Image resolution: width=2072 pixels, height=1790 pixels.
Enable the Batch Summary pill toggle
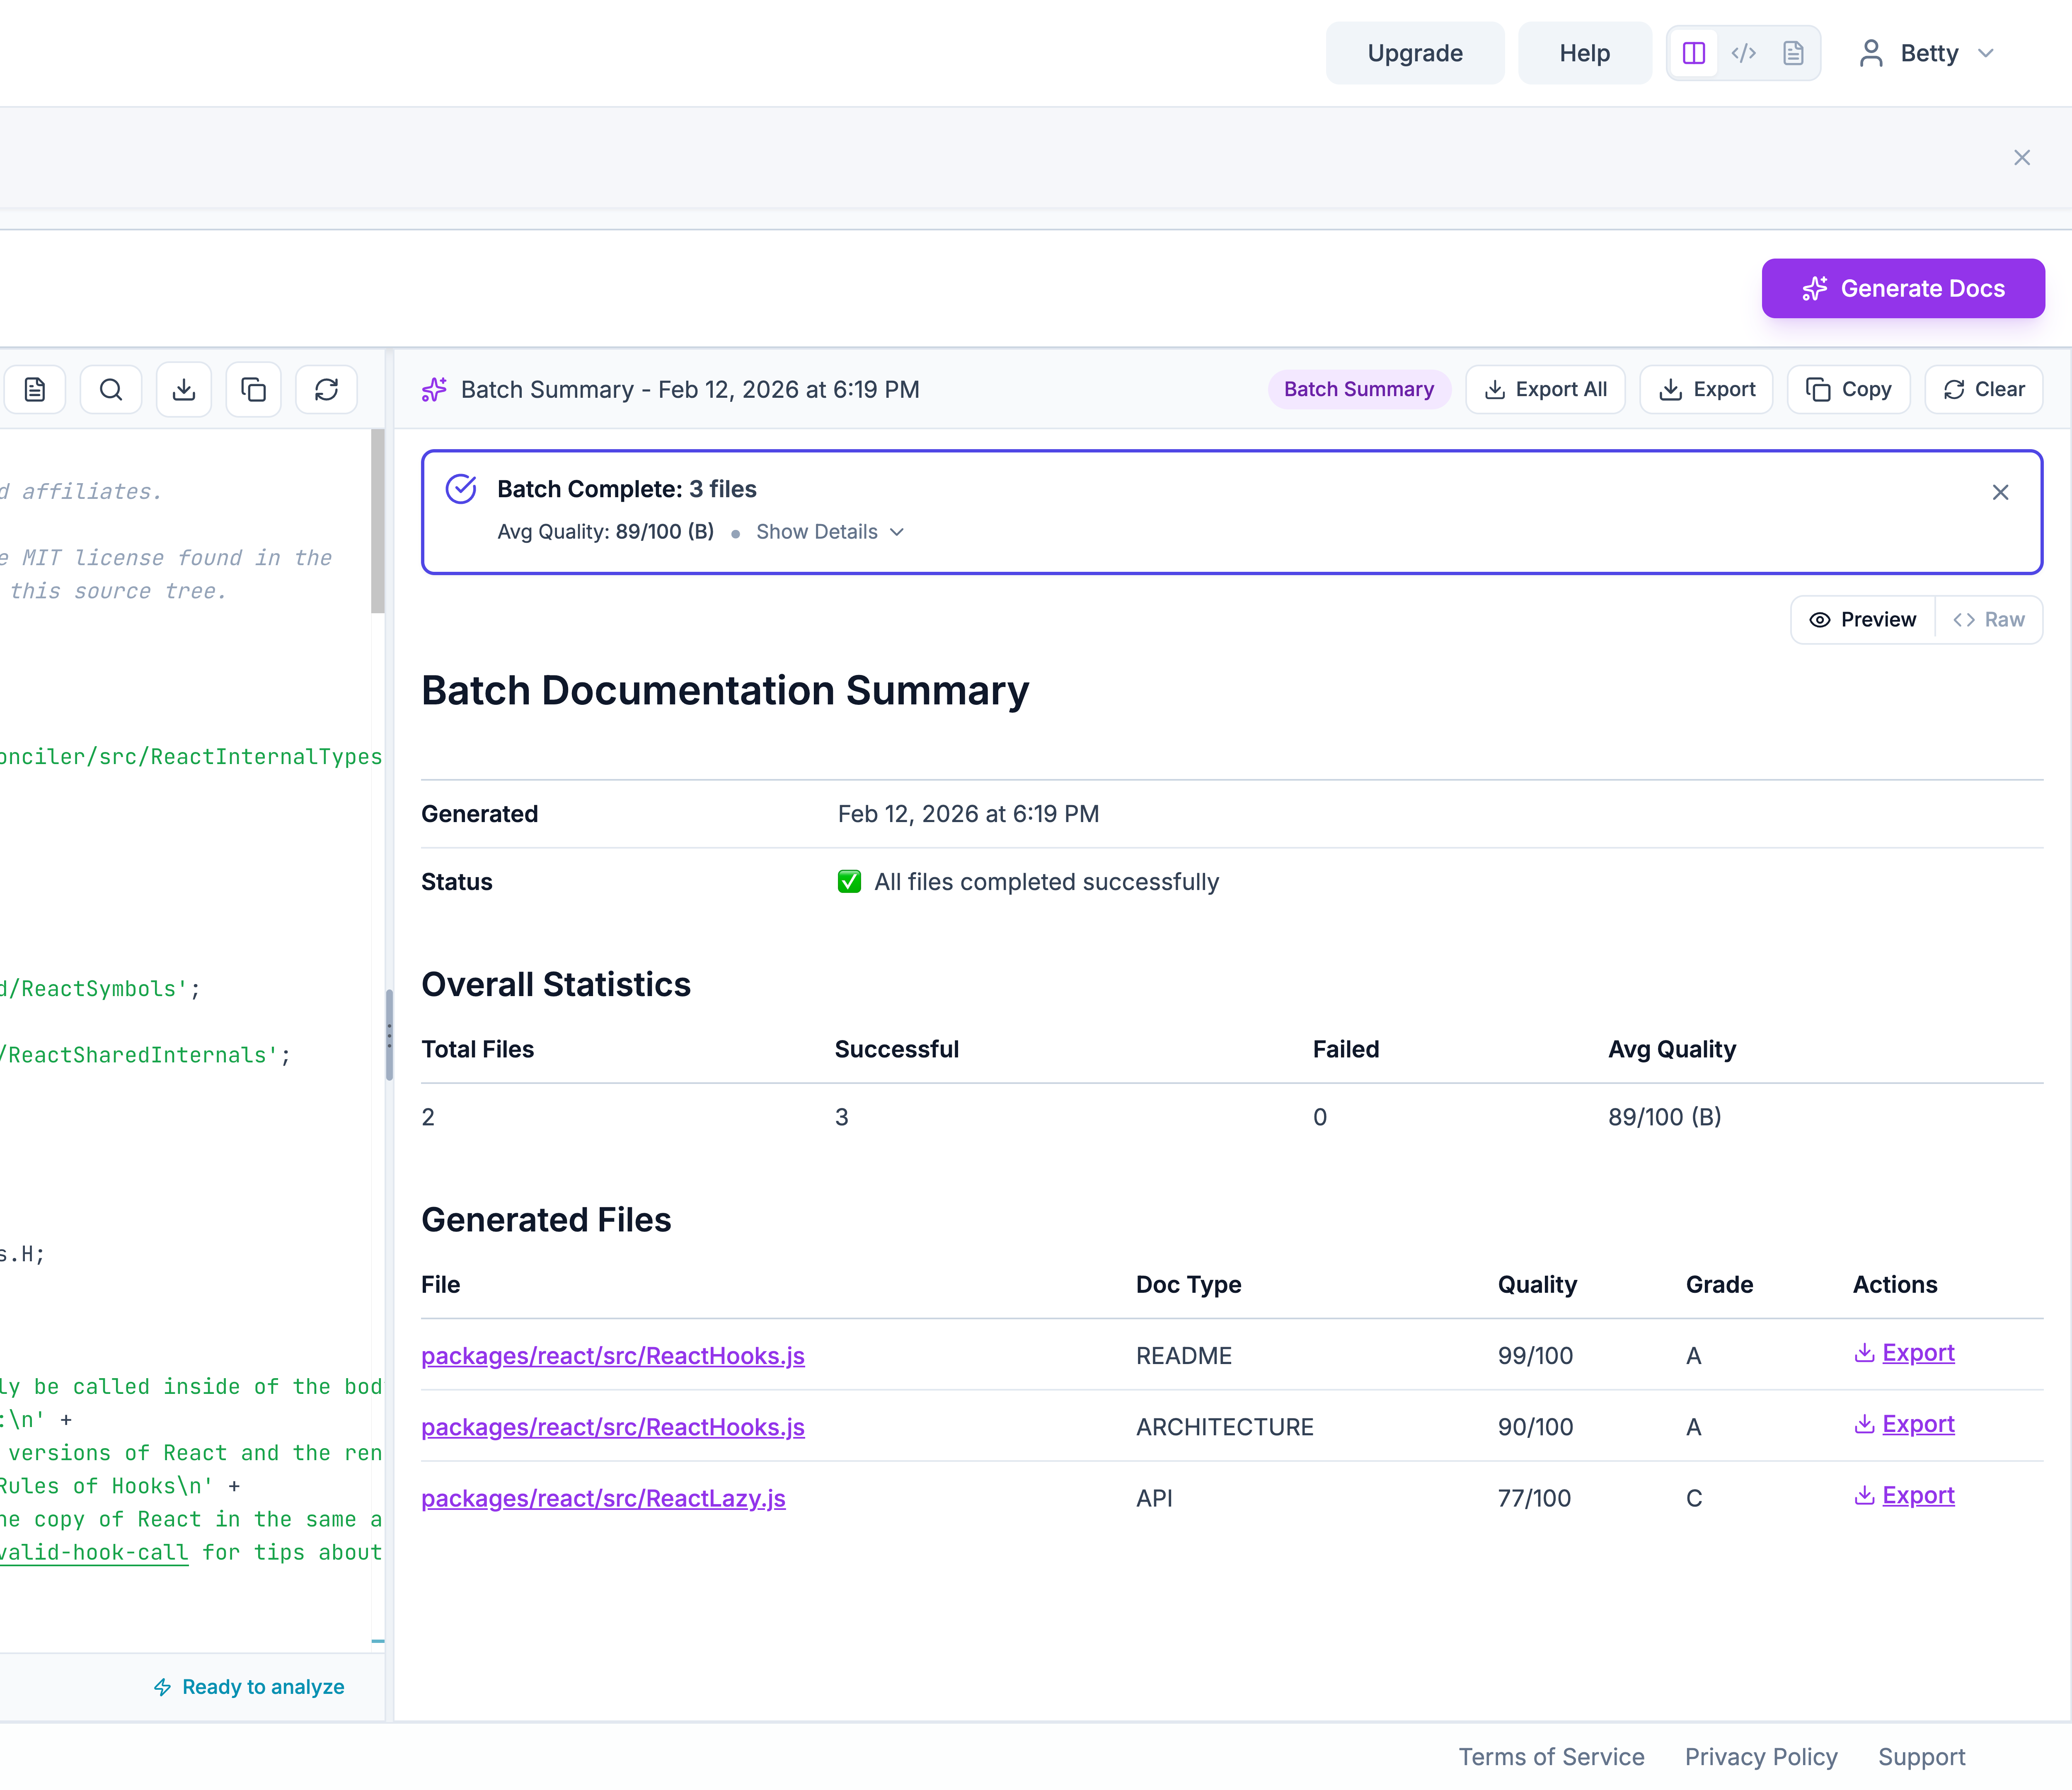click(1359, 389)
